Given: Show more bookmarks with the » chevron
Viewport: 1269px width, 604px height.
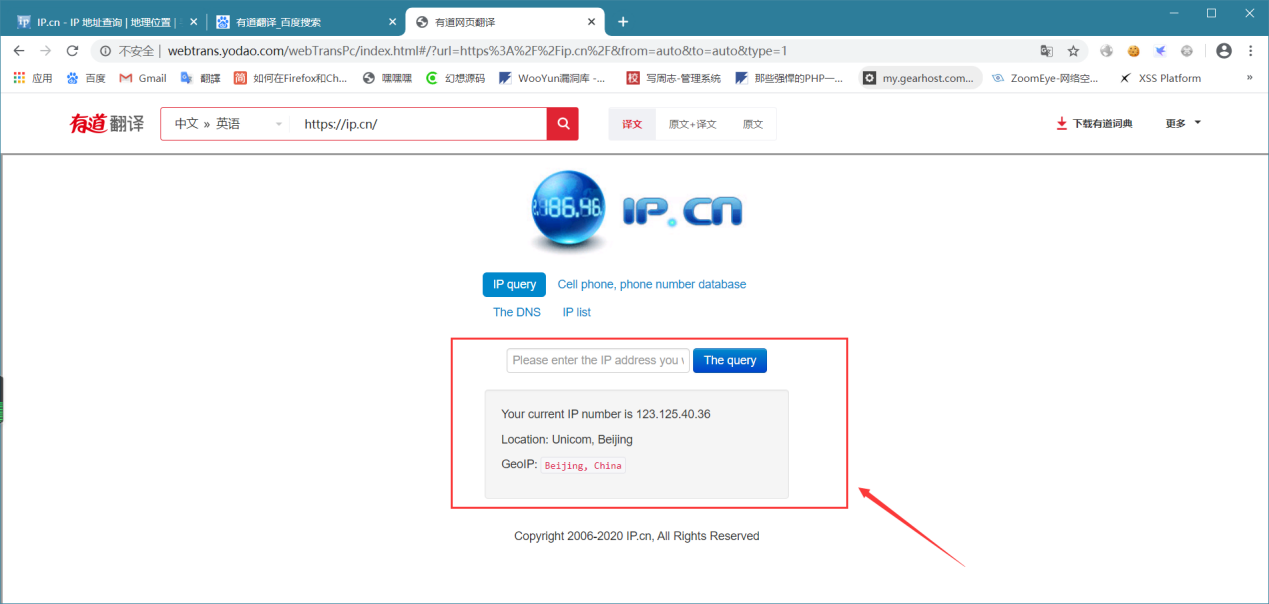Looking at the screenshot, I should (1249, 78).
